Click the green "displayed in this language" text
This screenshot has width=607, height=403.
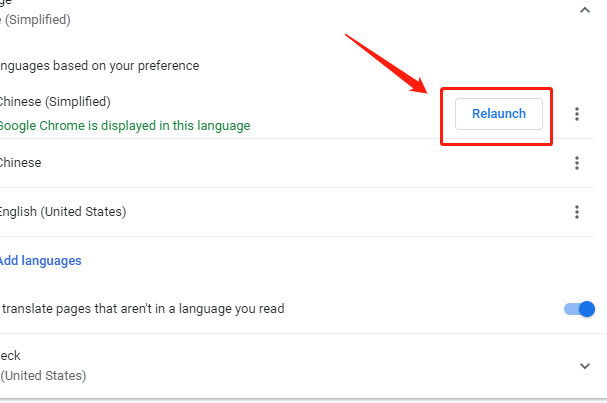click(x=125, y=126)
